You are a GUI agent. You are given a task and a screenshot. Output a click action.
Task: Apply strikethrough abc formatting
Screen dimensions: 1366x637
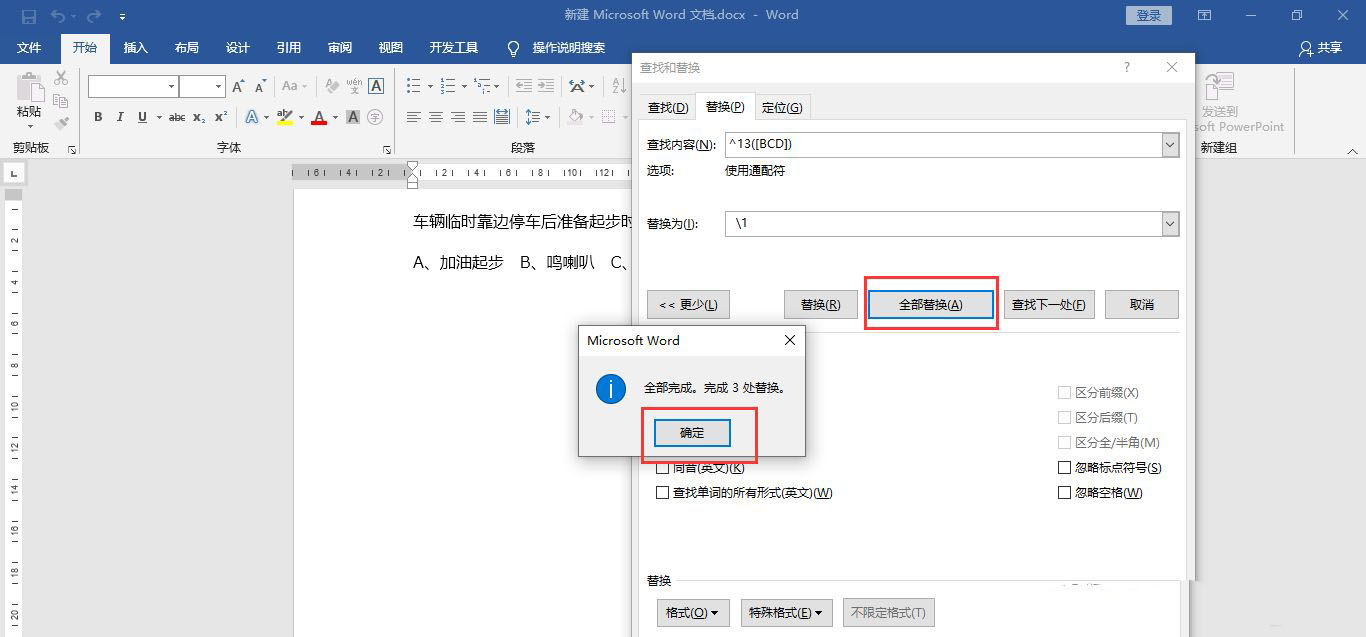point(177,117)
